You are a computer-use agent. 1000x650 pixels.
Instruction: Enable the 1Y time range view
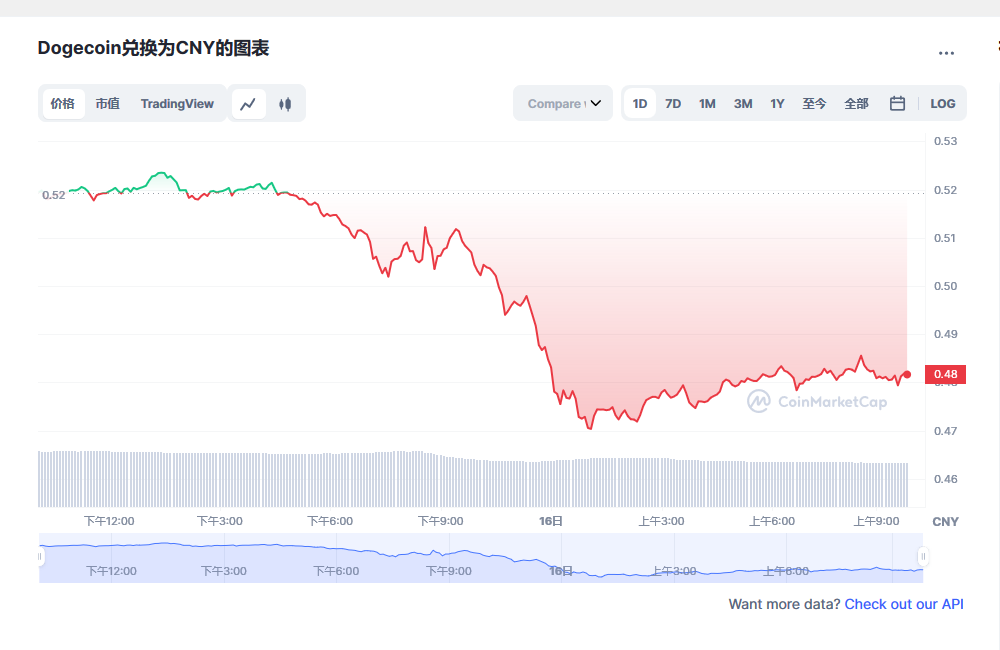(777, 103)
